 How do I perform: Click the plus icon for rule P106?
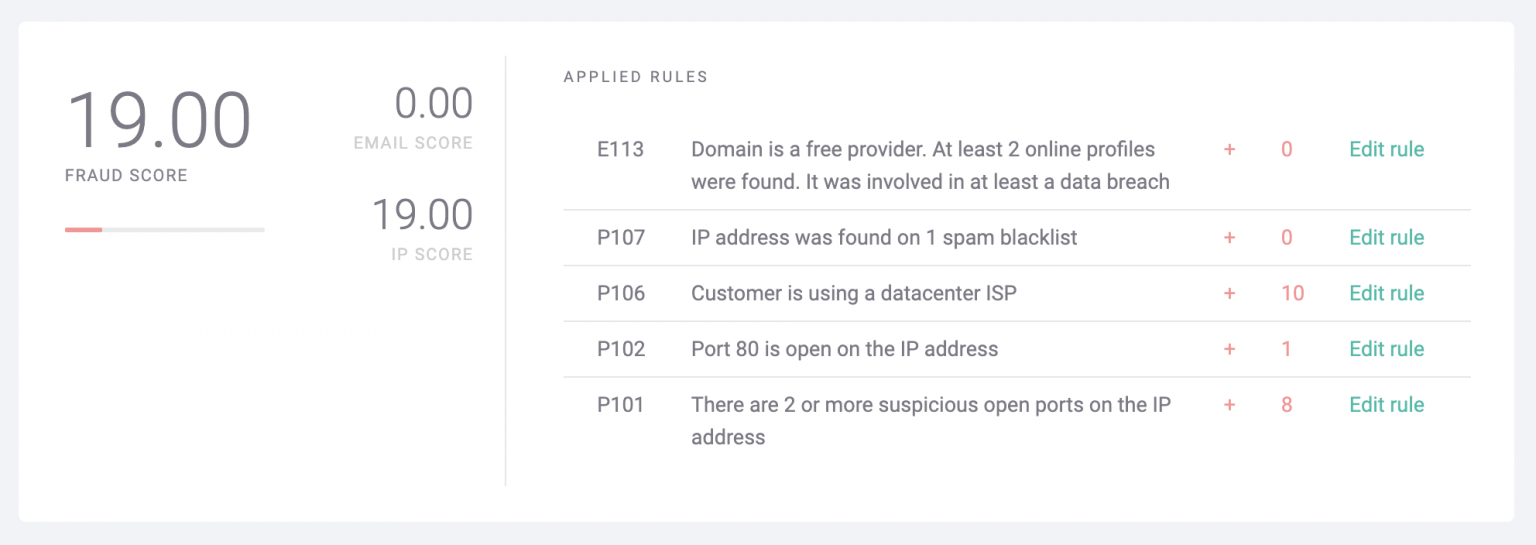tap(1229, 294)
